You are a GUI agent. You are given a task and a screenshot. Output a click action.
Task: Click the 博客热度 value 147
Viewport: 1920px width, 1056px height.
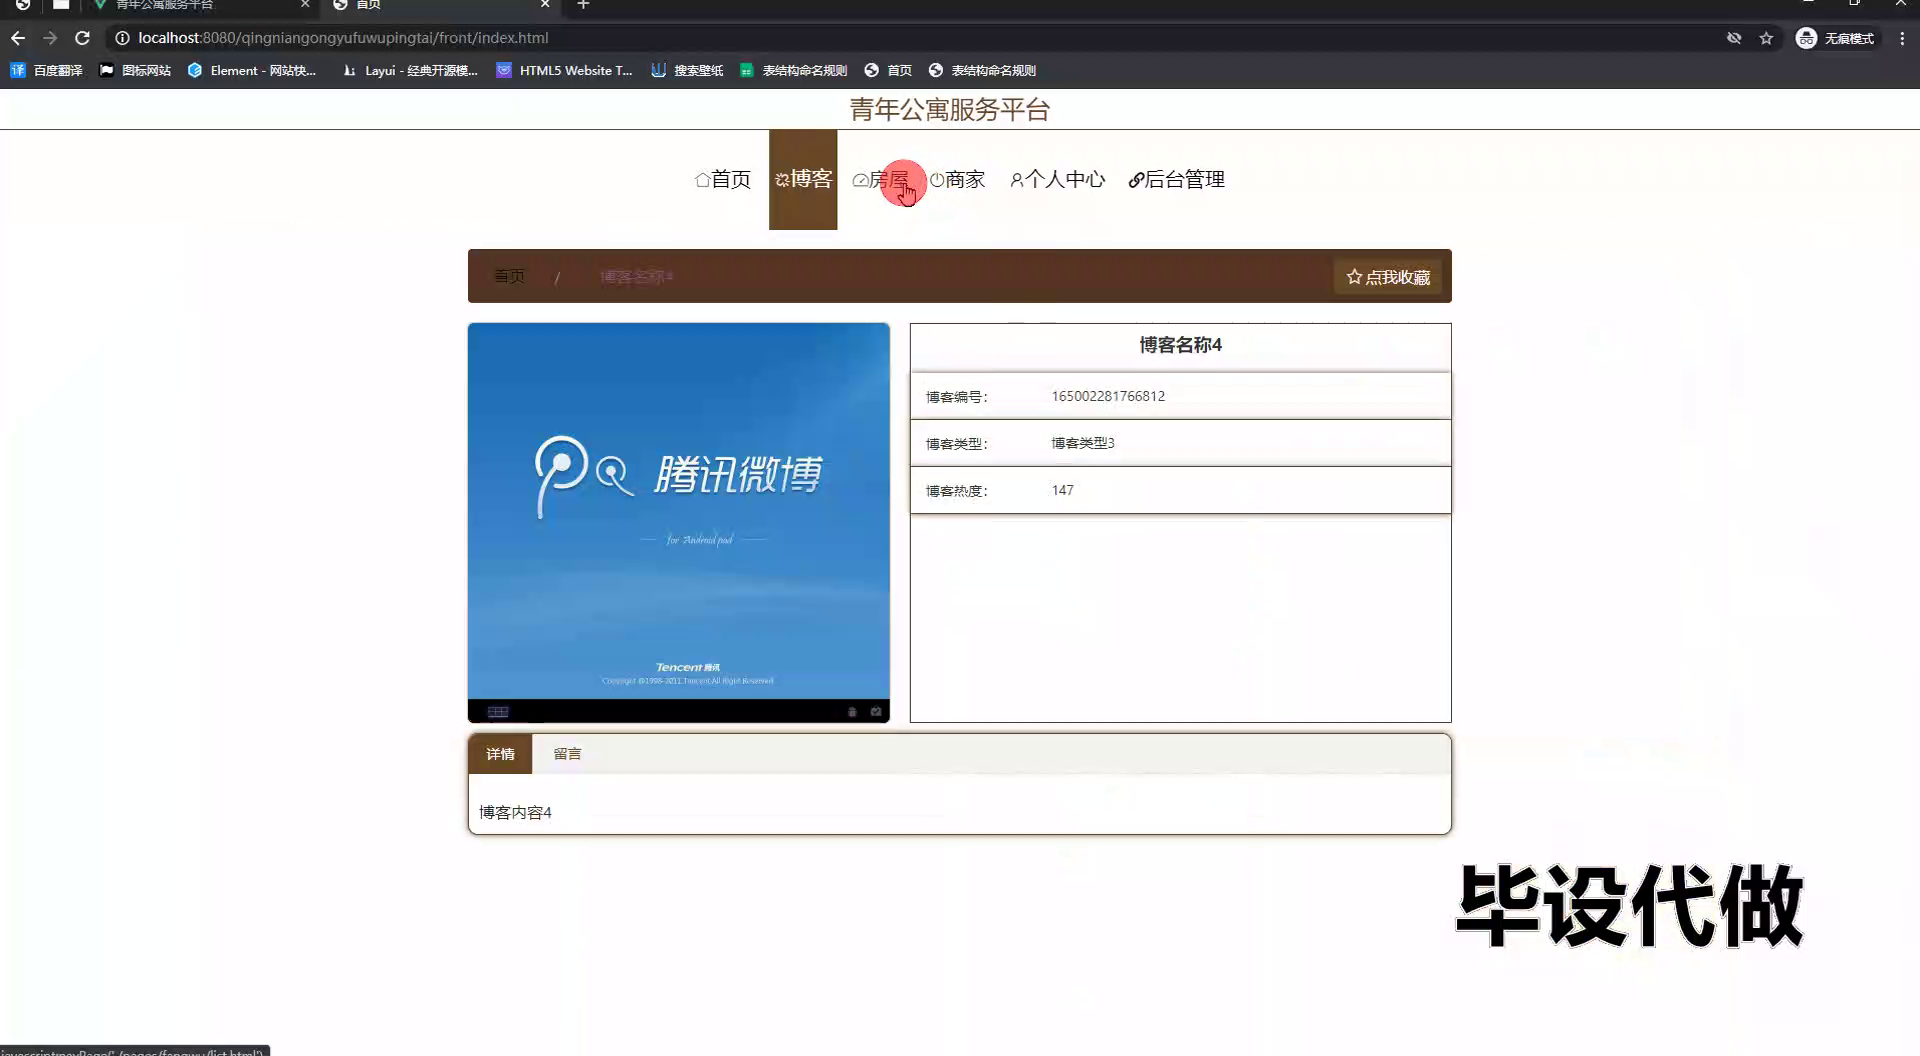(1062, 490)
